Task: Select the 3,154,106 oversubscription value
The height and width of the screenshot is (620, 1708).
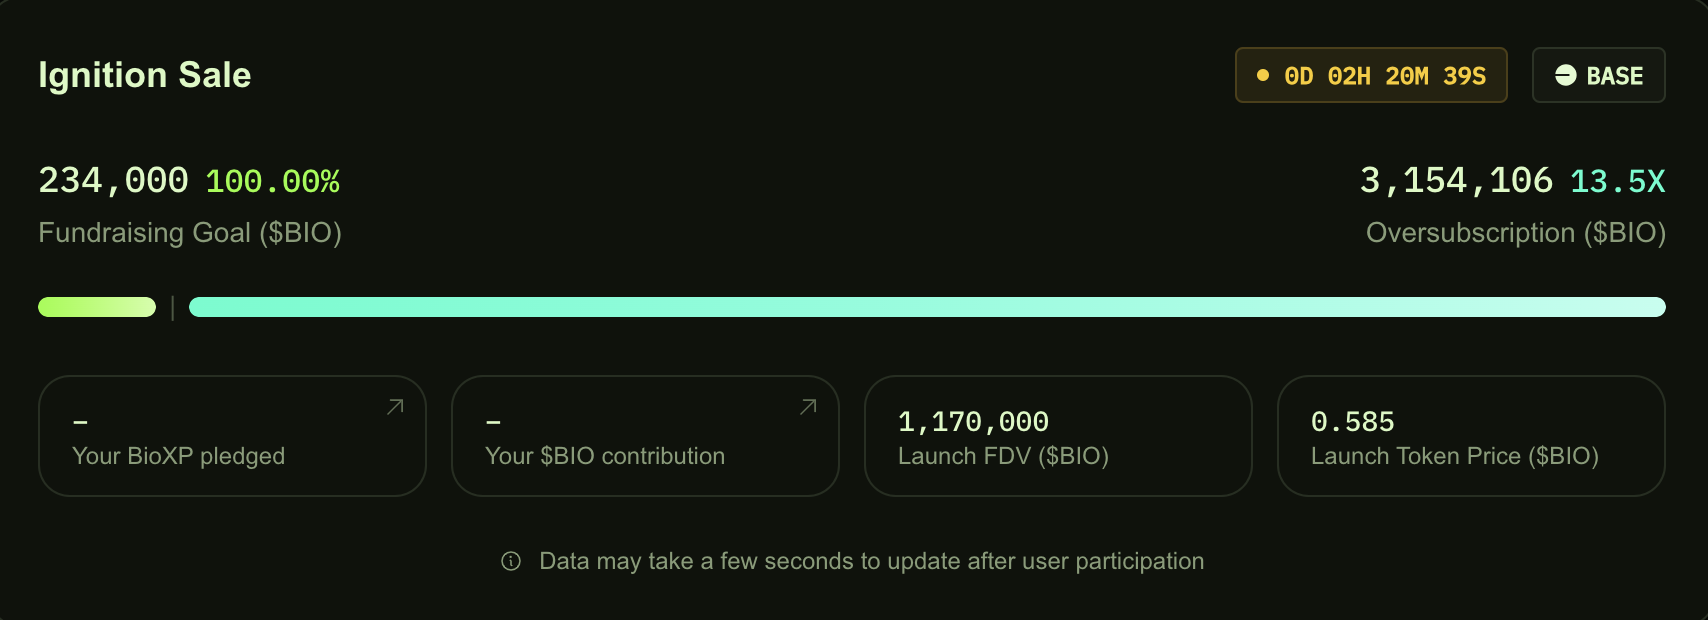Action: (1455, 180)
